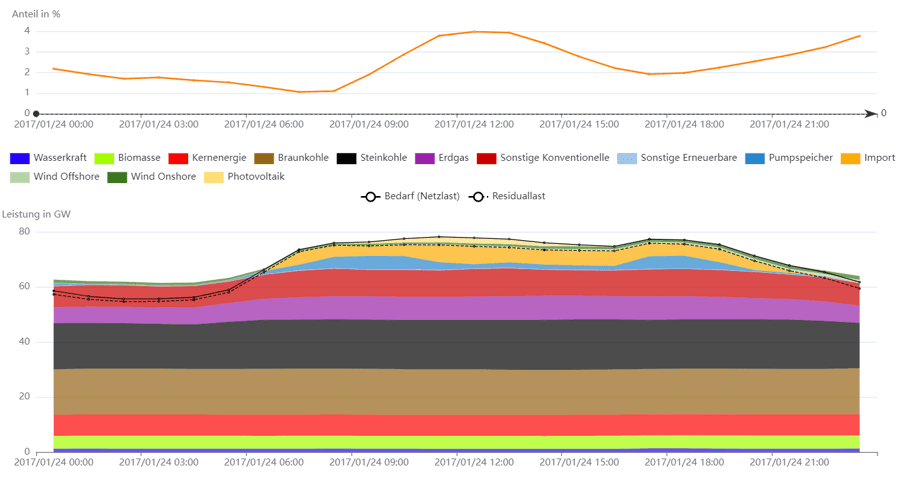908x482 pixels.
Task: Click the left handle of top axis slider
Action: click(x=36, y=114)
